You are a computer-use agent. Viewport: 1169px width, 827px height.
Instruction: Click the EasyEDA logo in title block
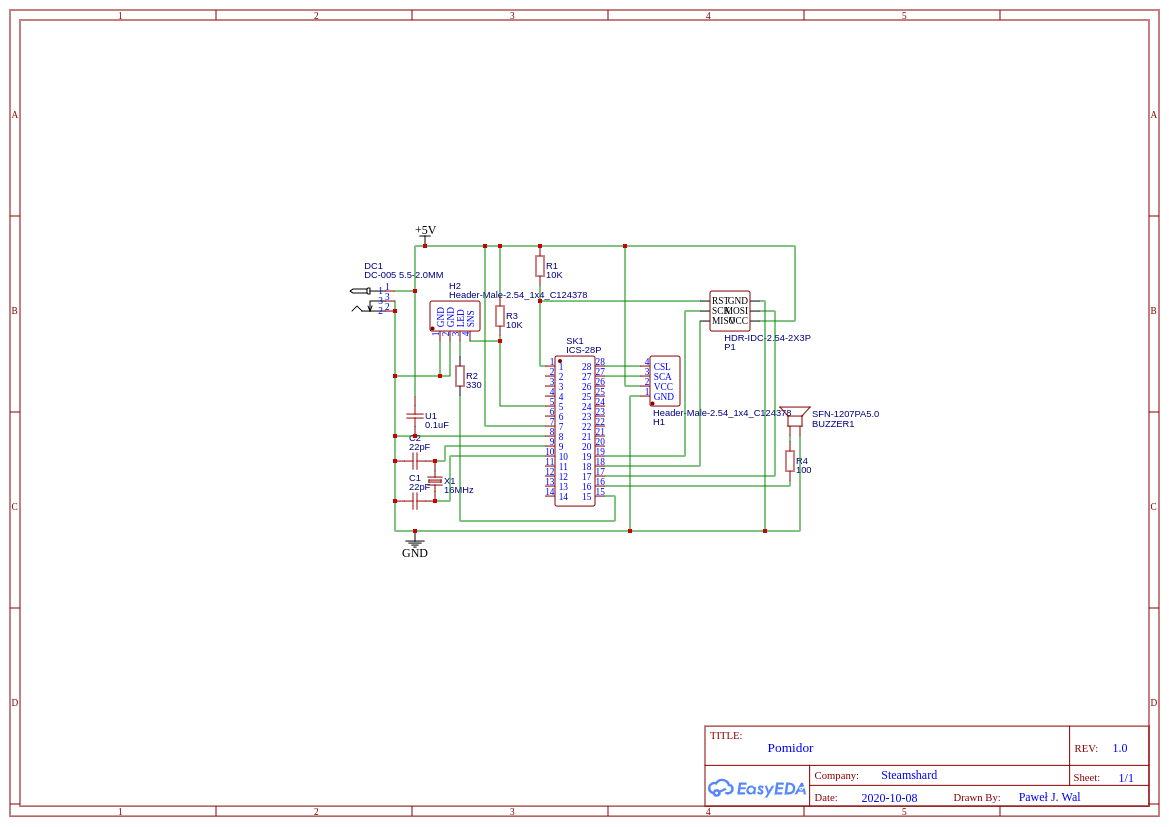pyautogui.click(x=757, y=788)
